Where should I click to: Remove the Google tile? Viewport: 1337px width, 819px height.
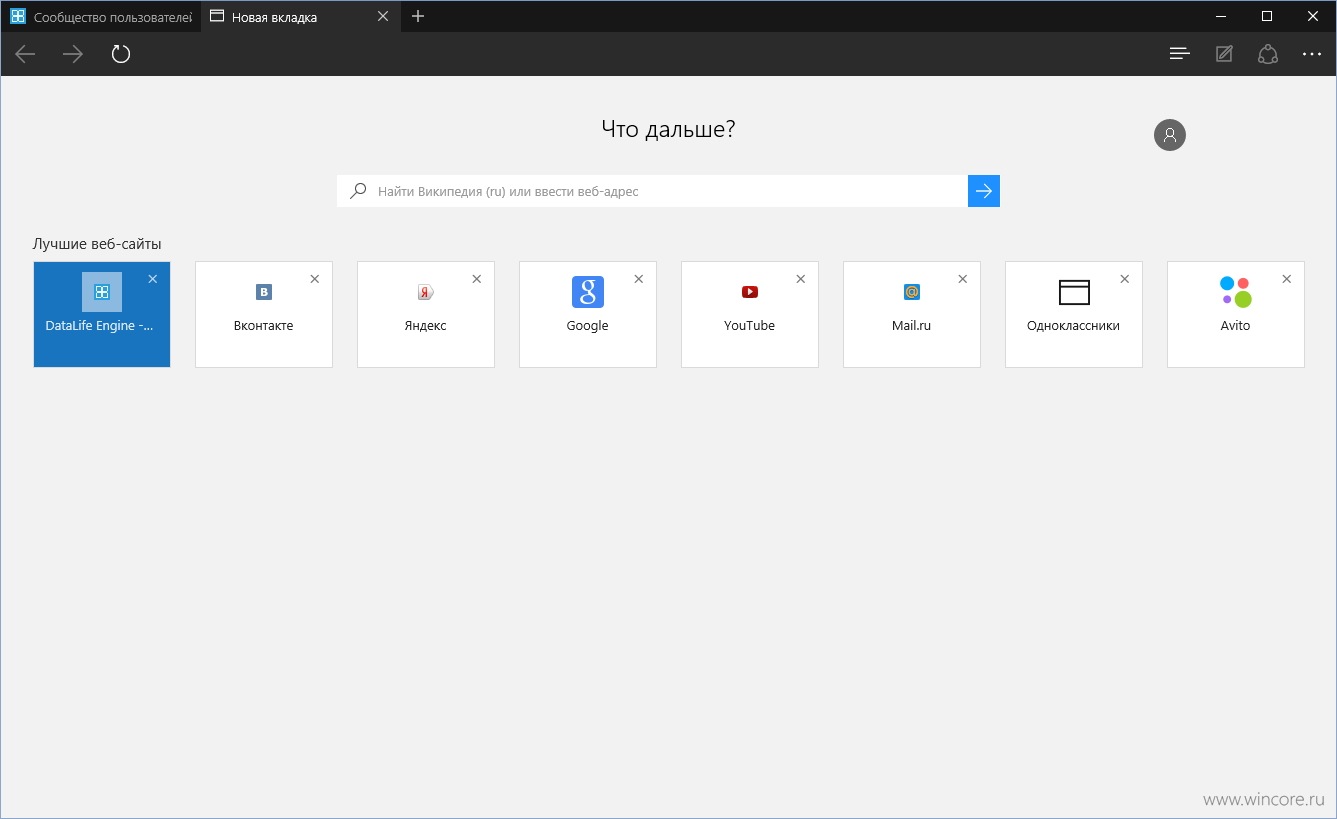click(x=639, y=279)
